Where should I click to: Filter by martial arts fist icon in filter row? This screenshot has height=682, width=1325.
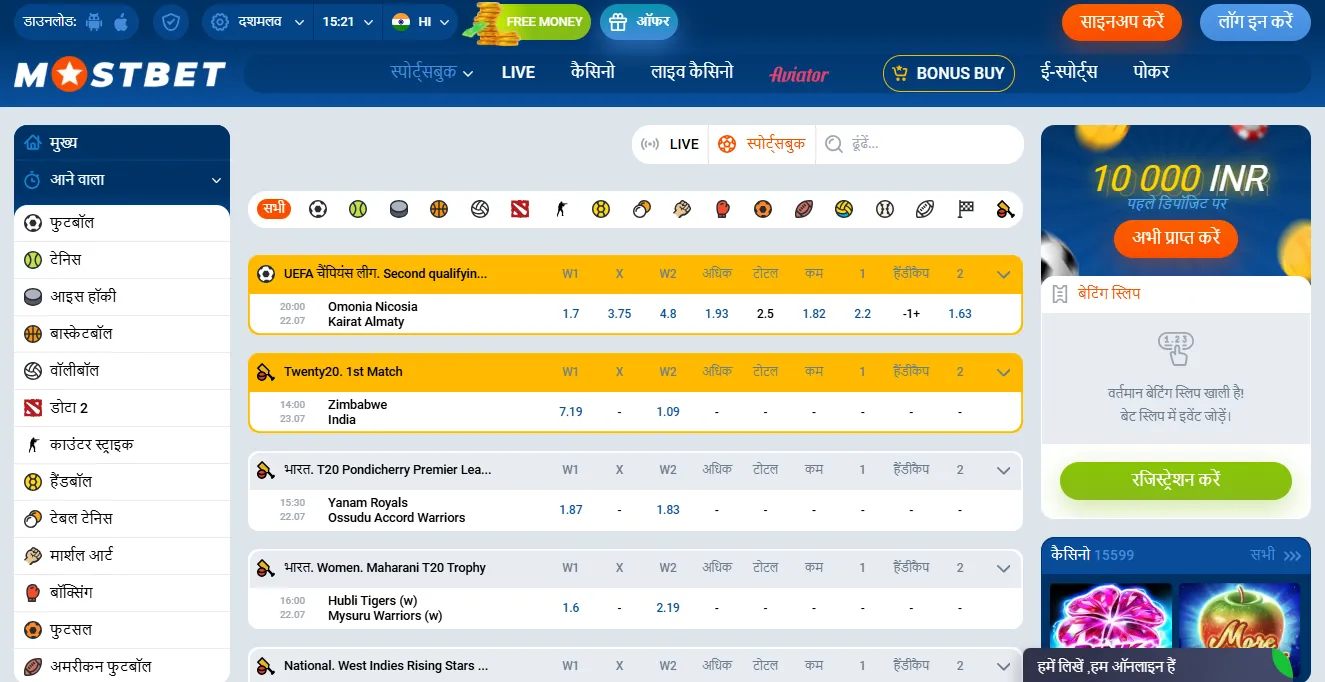[x=682, y=209]
